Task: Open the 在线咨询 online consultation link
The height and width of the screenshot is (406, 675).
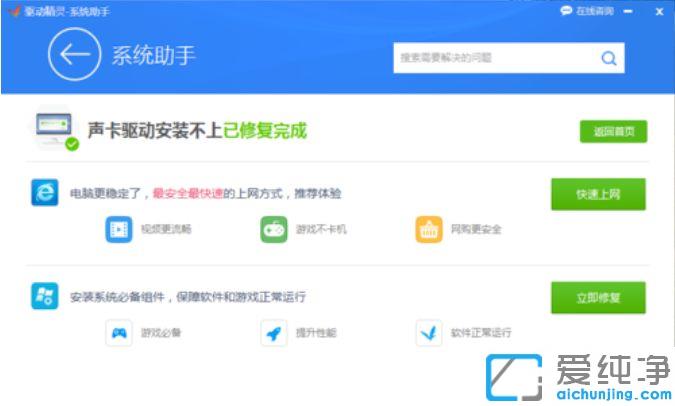Action: pyautogui.click(x=587, y=11)
